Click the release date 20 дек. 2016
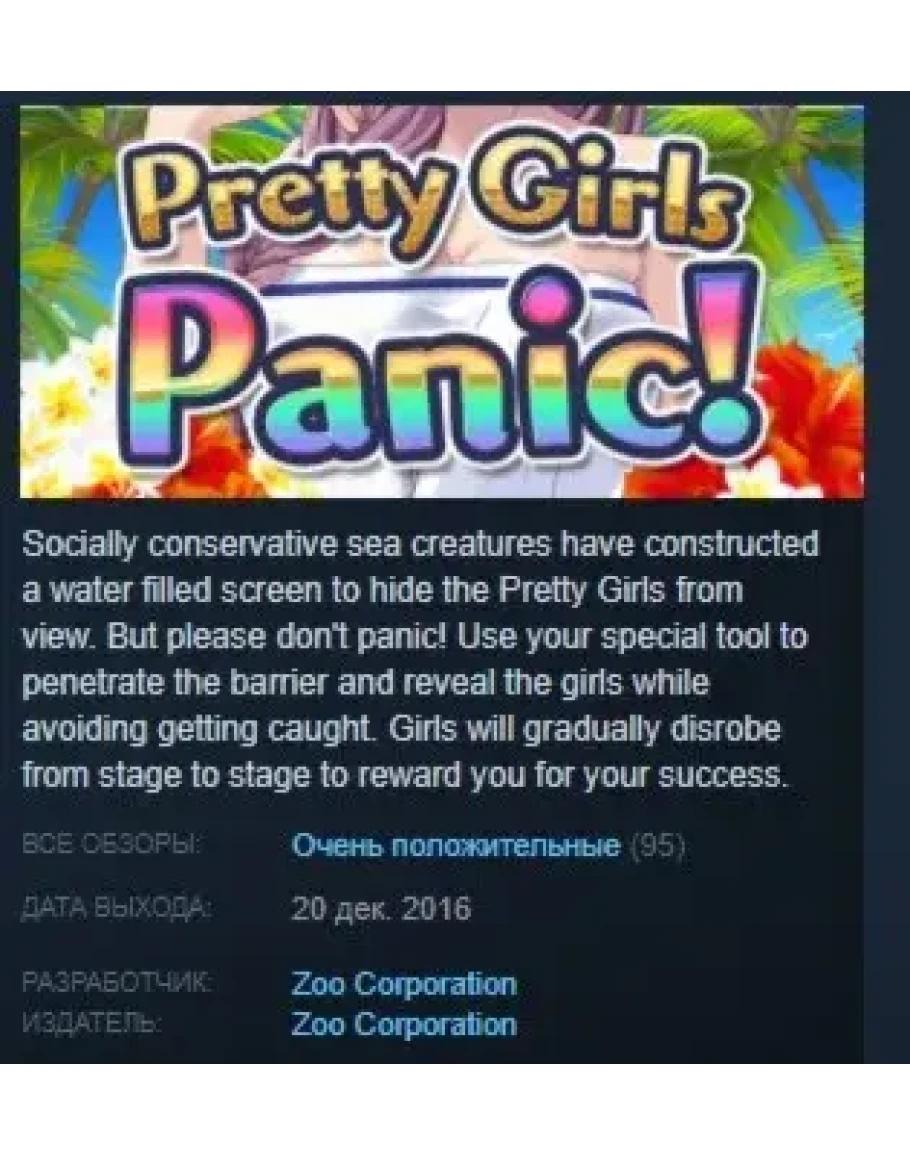The image size is (910, 1155). pyautogui.click(x=381, y=908)
